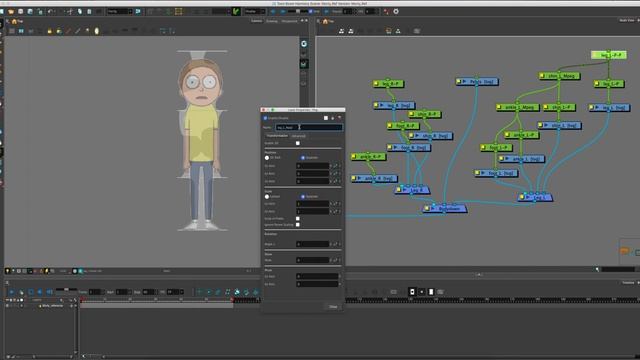Select the Morty_reference layer in timeline
The width and height of the screenshot is (640, 360).
(x=52, y=306)
